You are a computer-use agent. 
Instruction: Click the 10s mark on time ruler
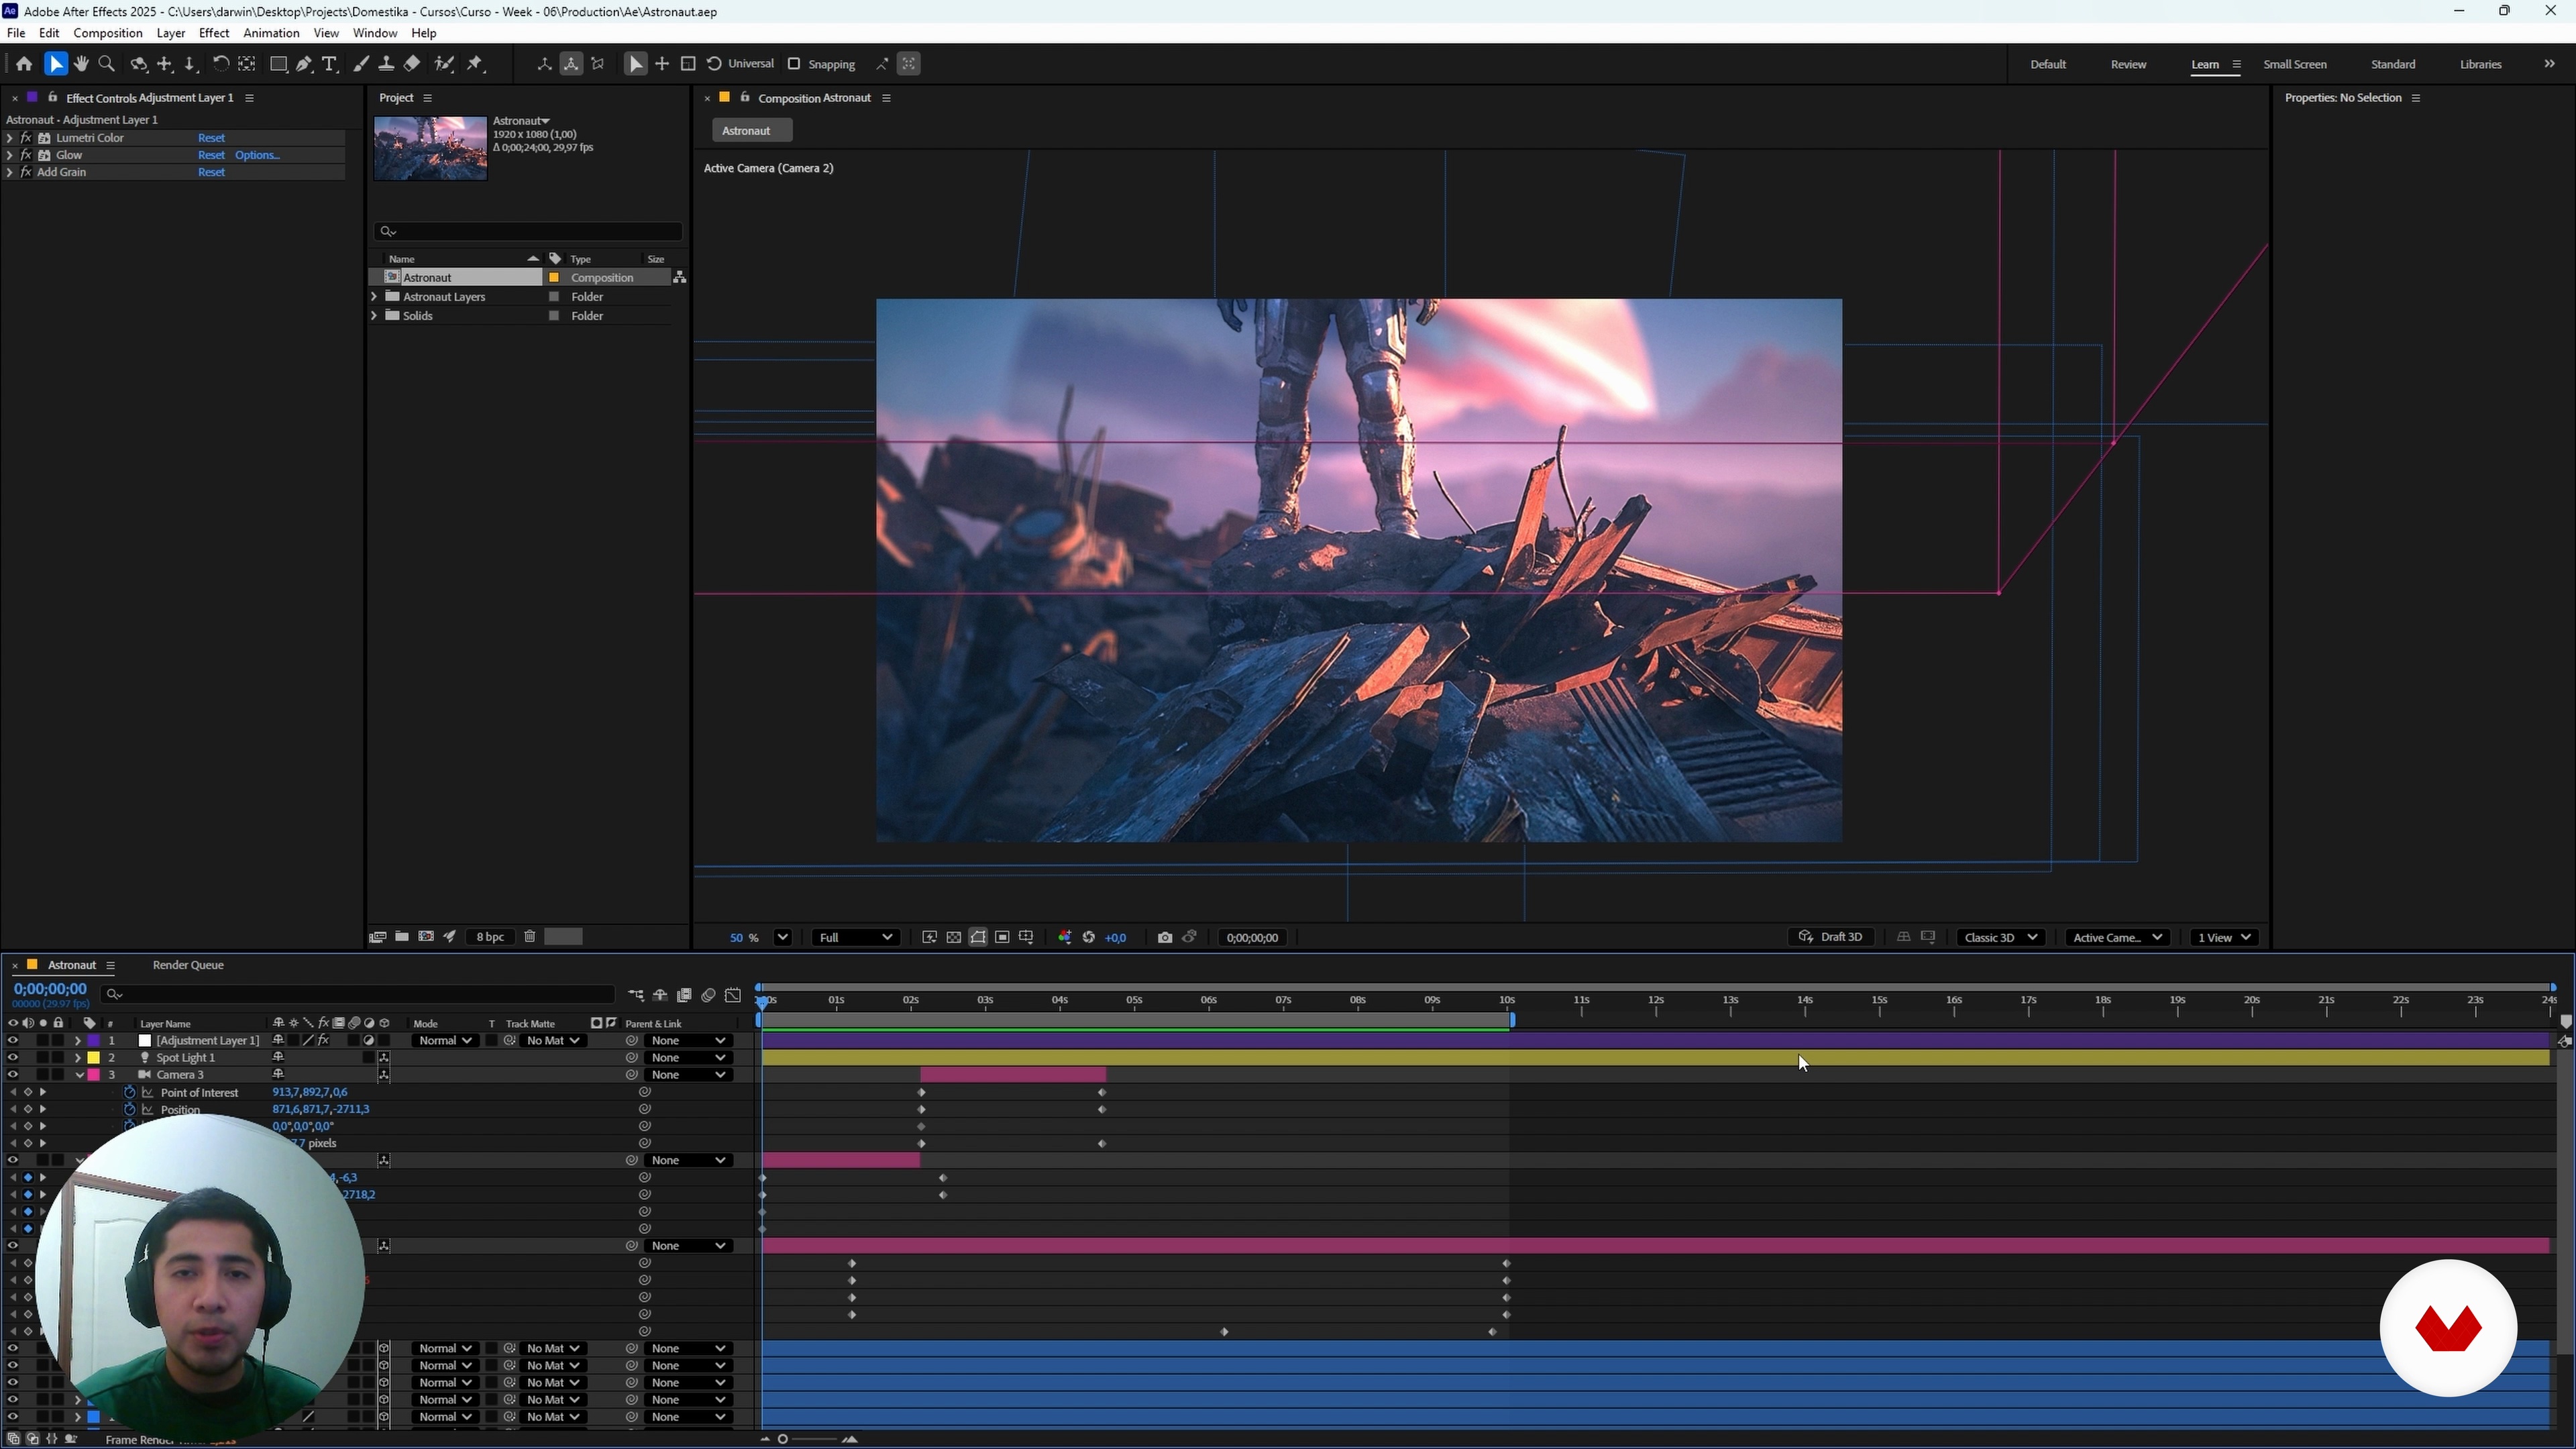pyautogui.click(x=1507, y=1001)
